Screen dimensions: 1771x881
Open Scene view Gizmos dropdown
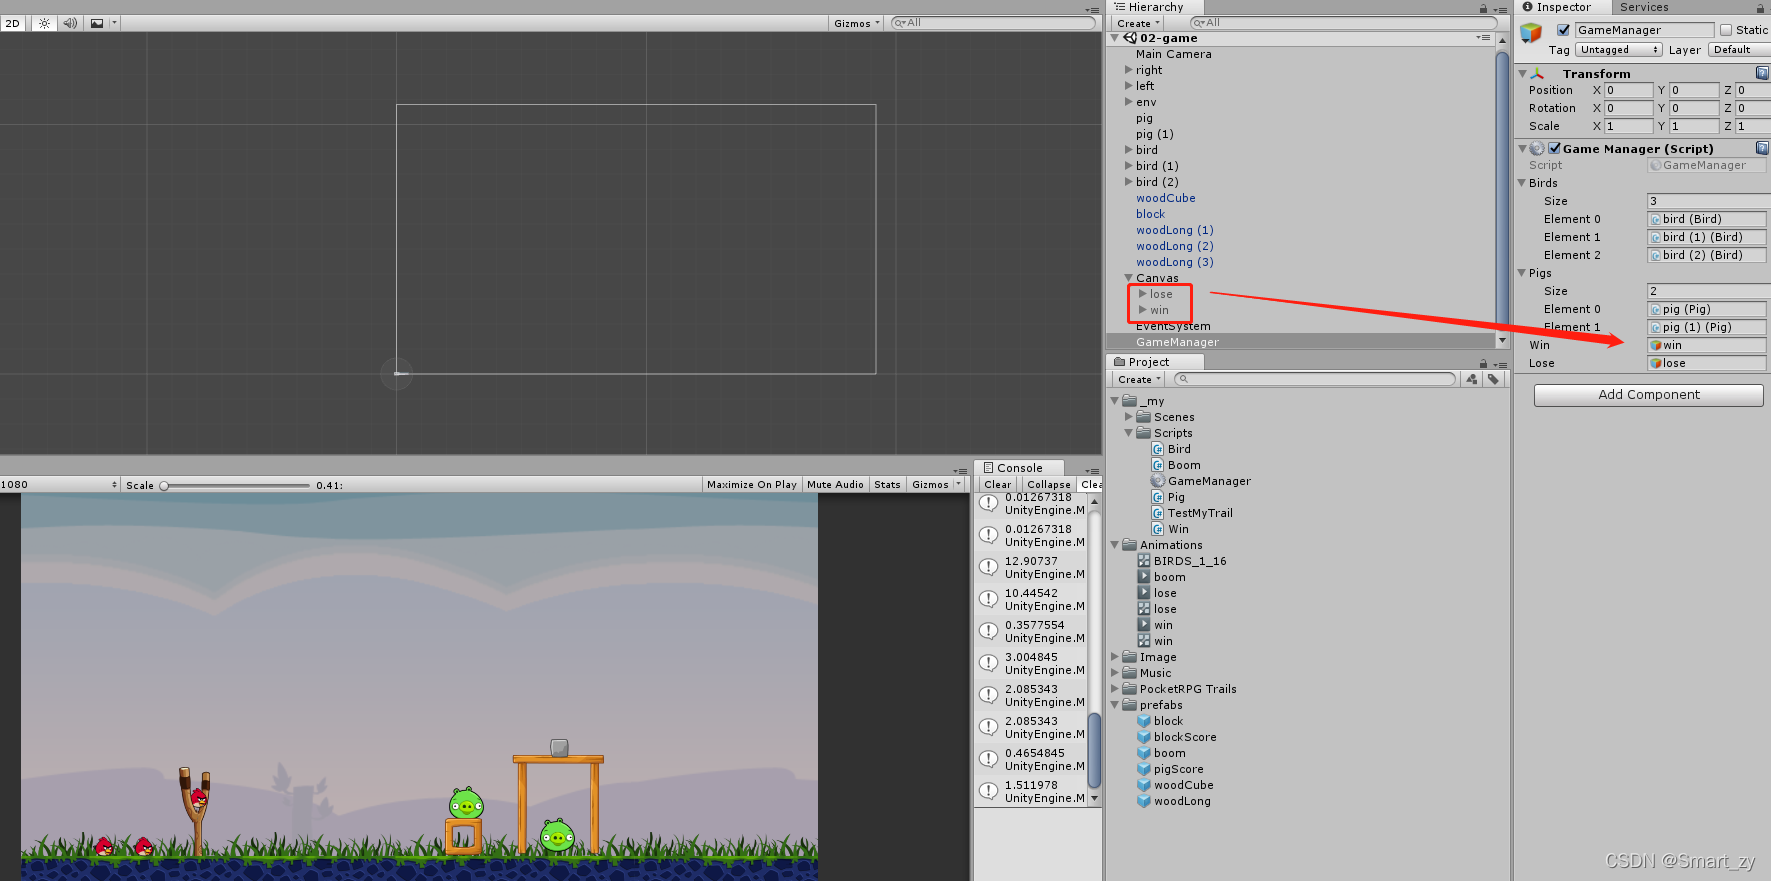[857, 23]
